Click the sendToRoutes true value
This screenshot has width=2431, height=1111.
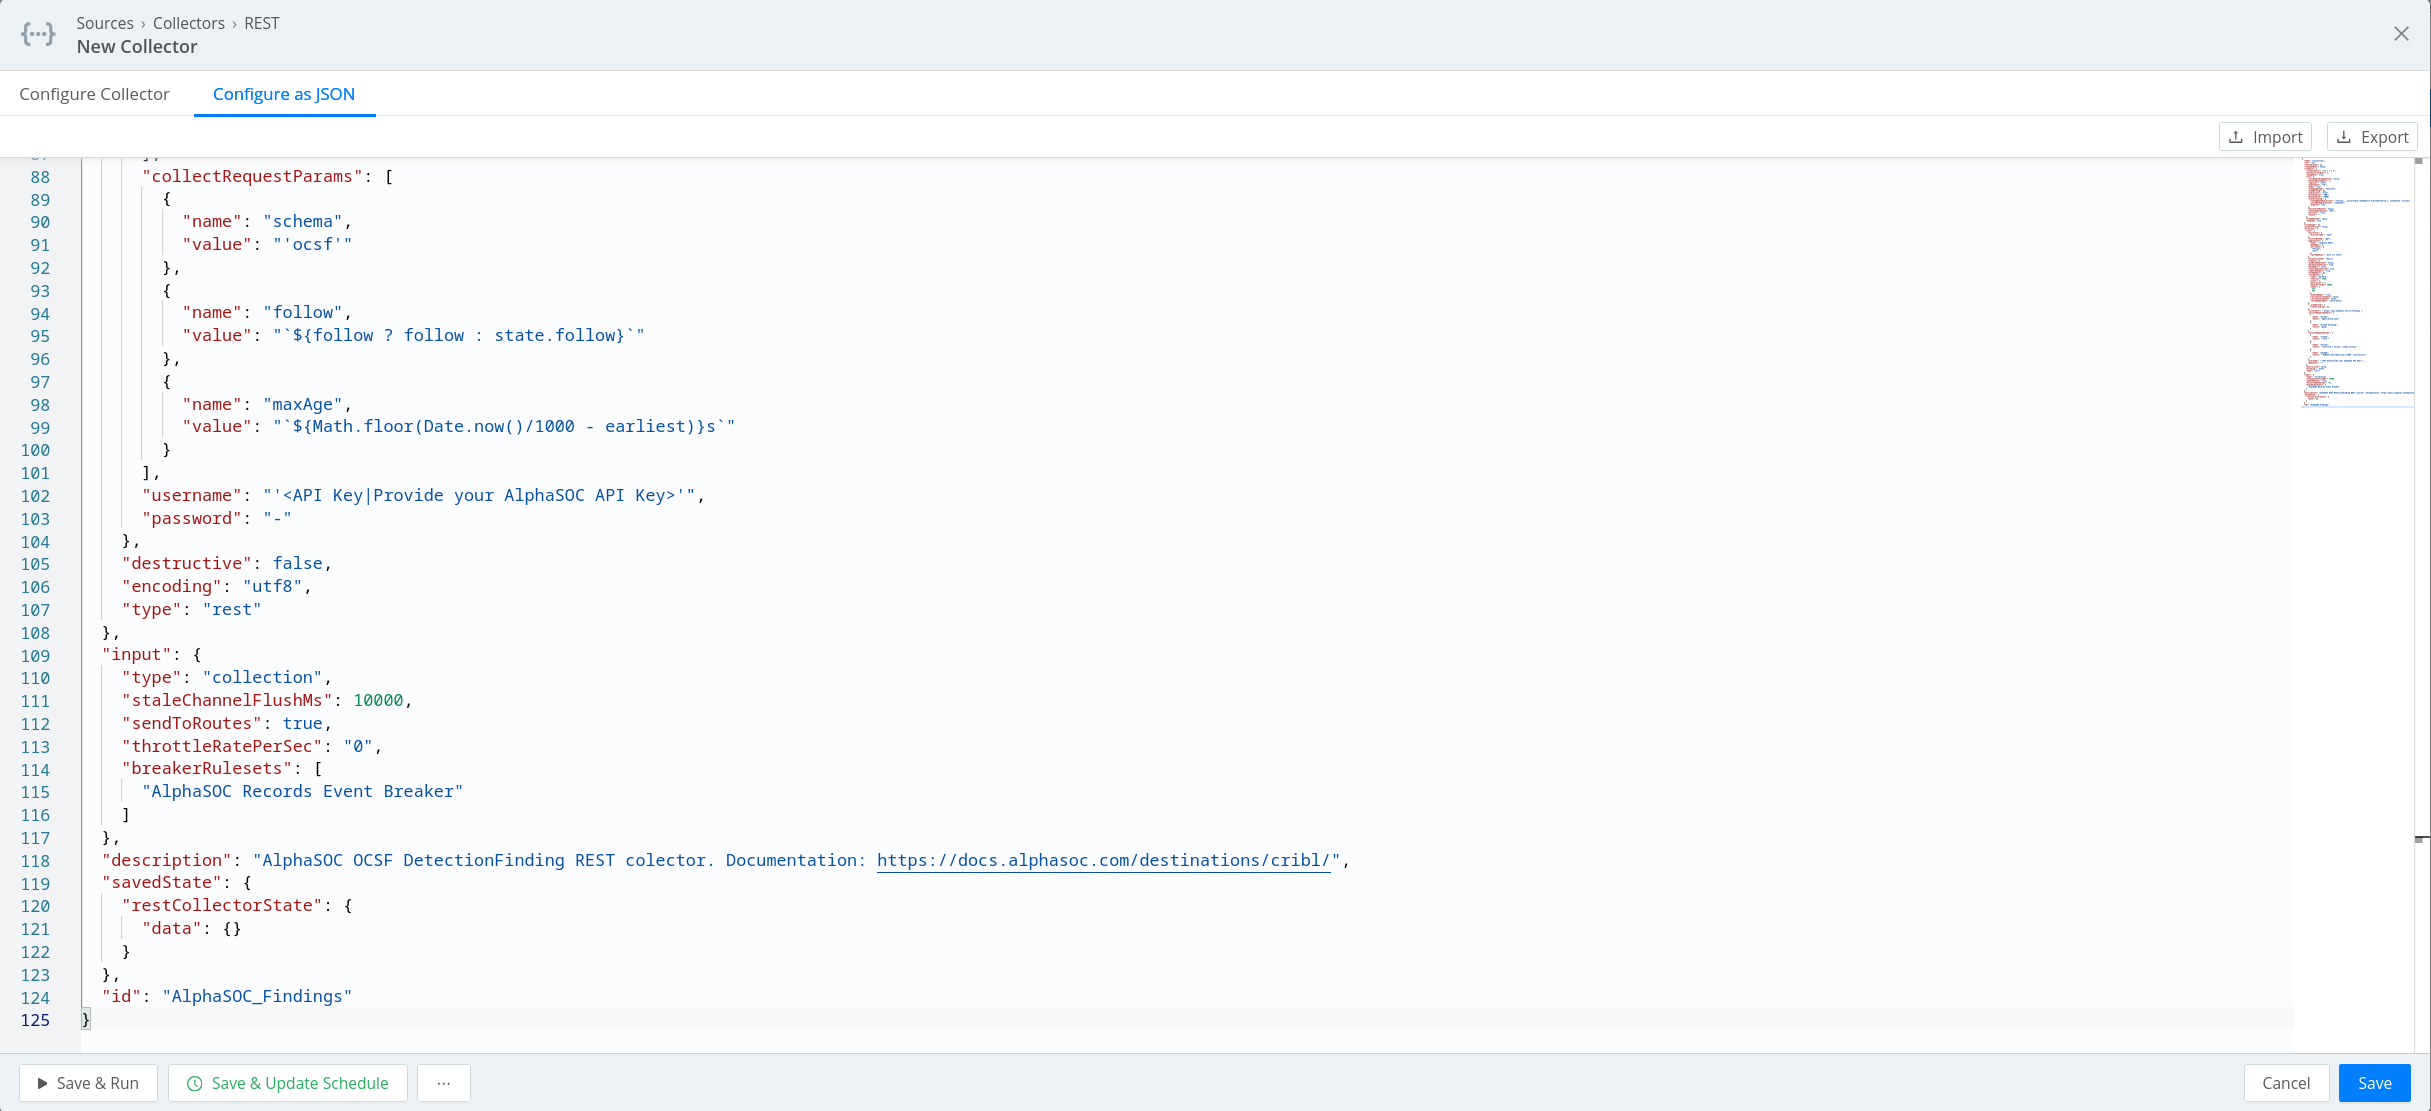point(303,723)
